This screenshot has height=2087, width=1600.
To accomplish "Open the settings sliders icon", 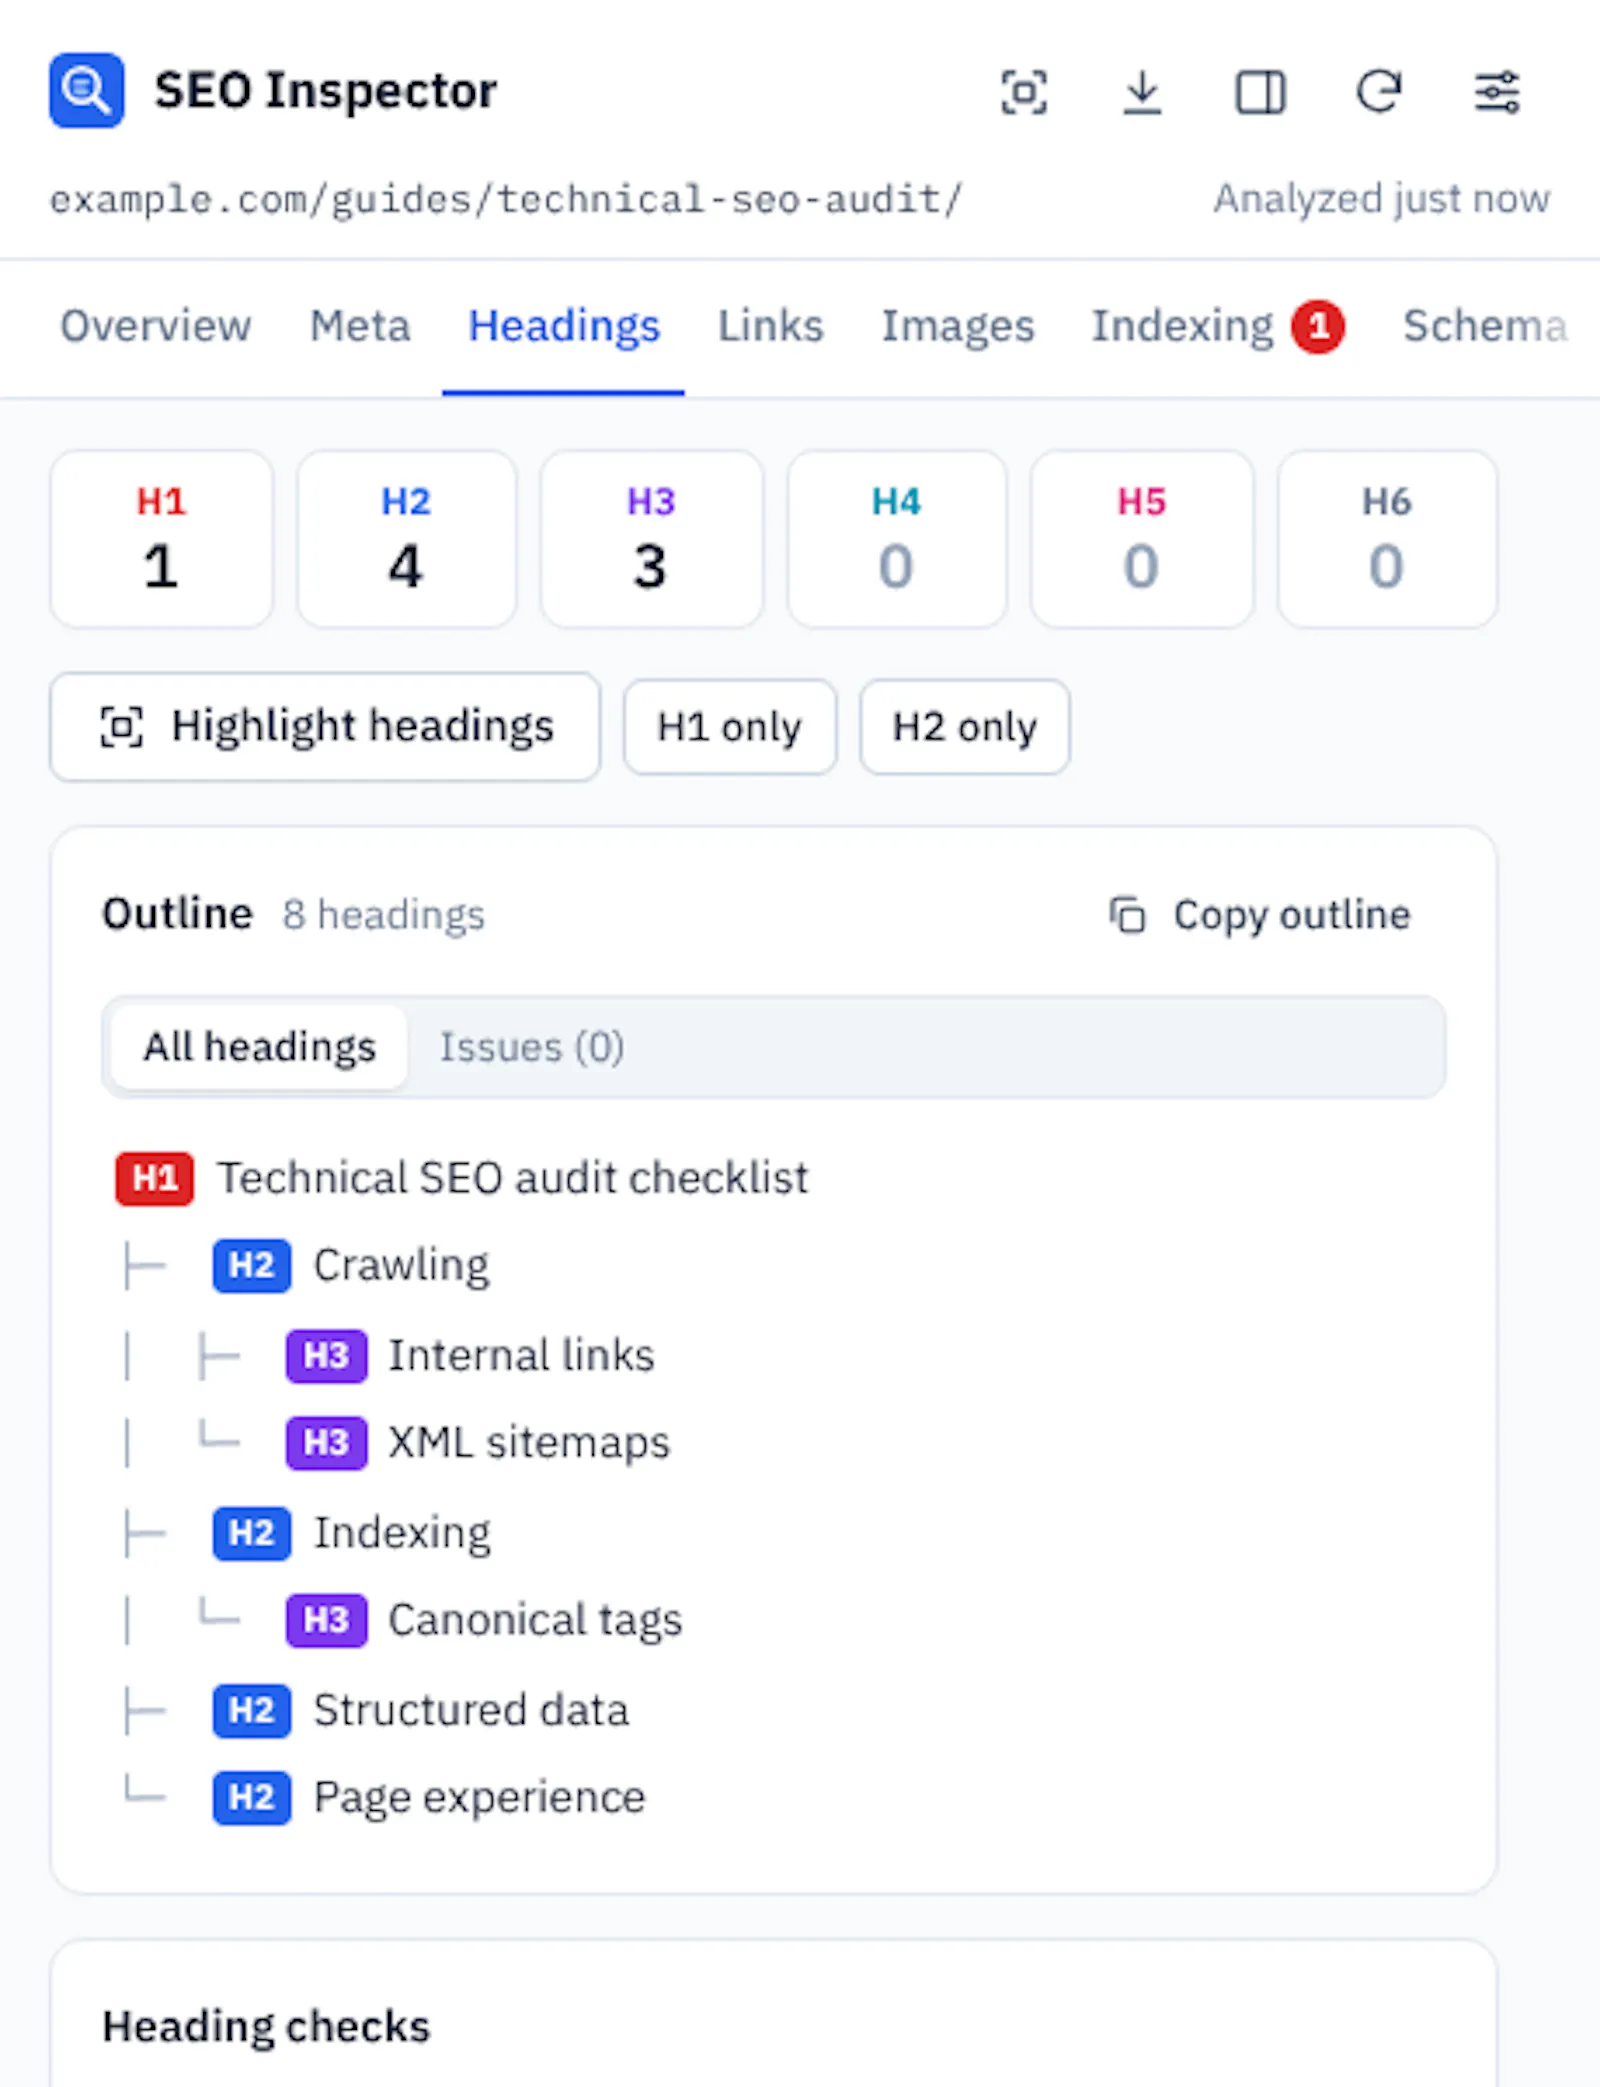I will [1497, 92].
